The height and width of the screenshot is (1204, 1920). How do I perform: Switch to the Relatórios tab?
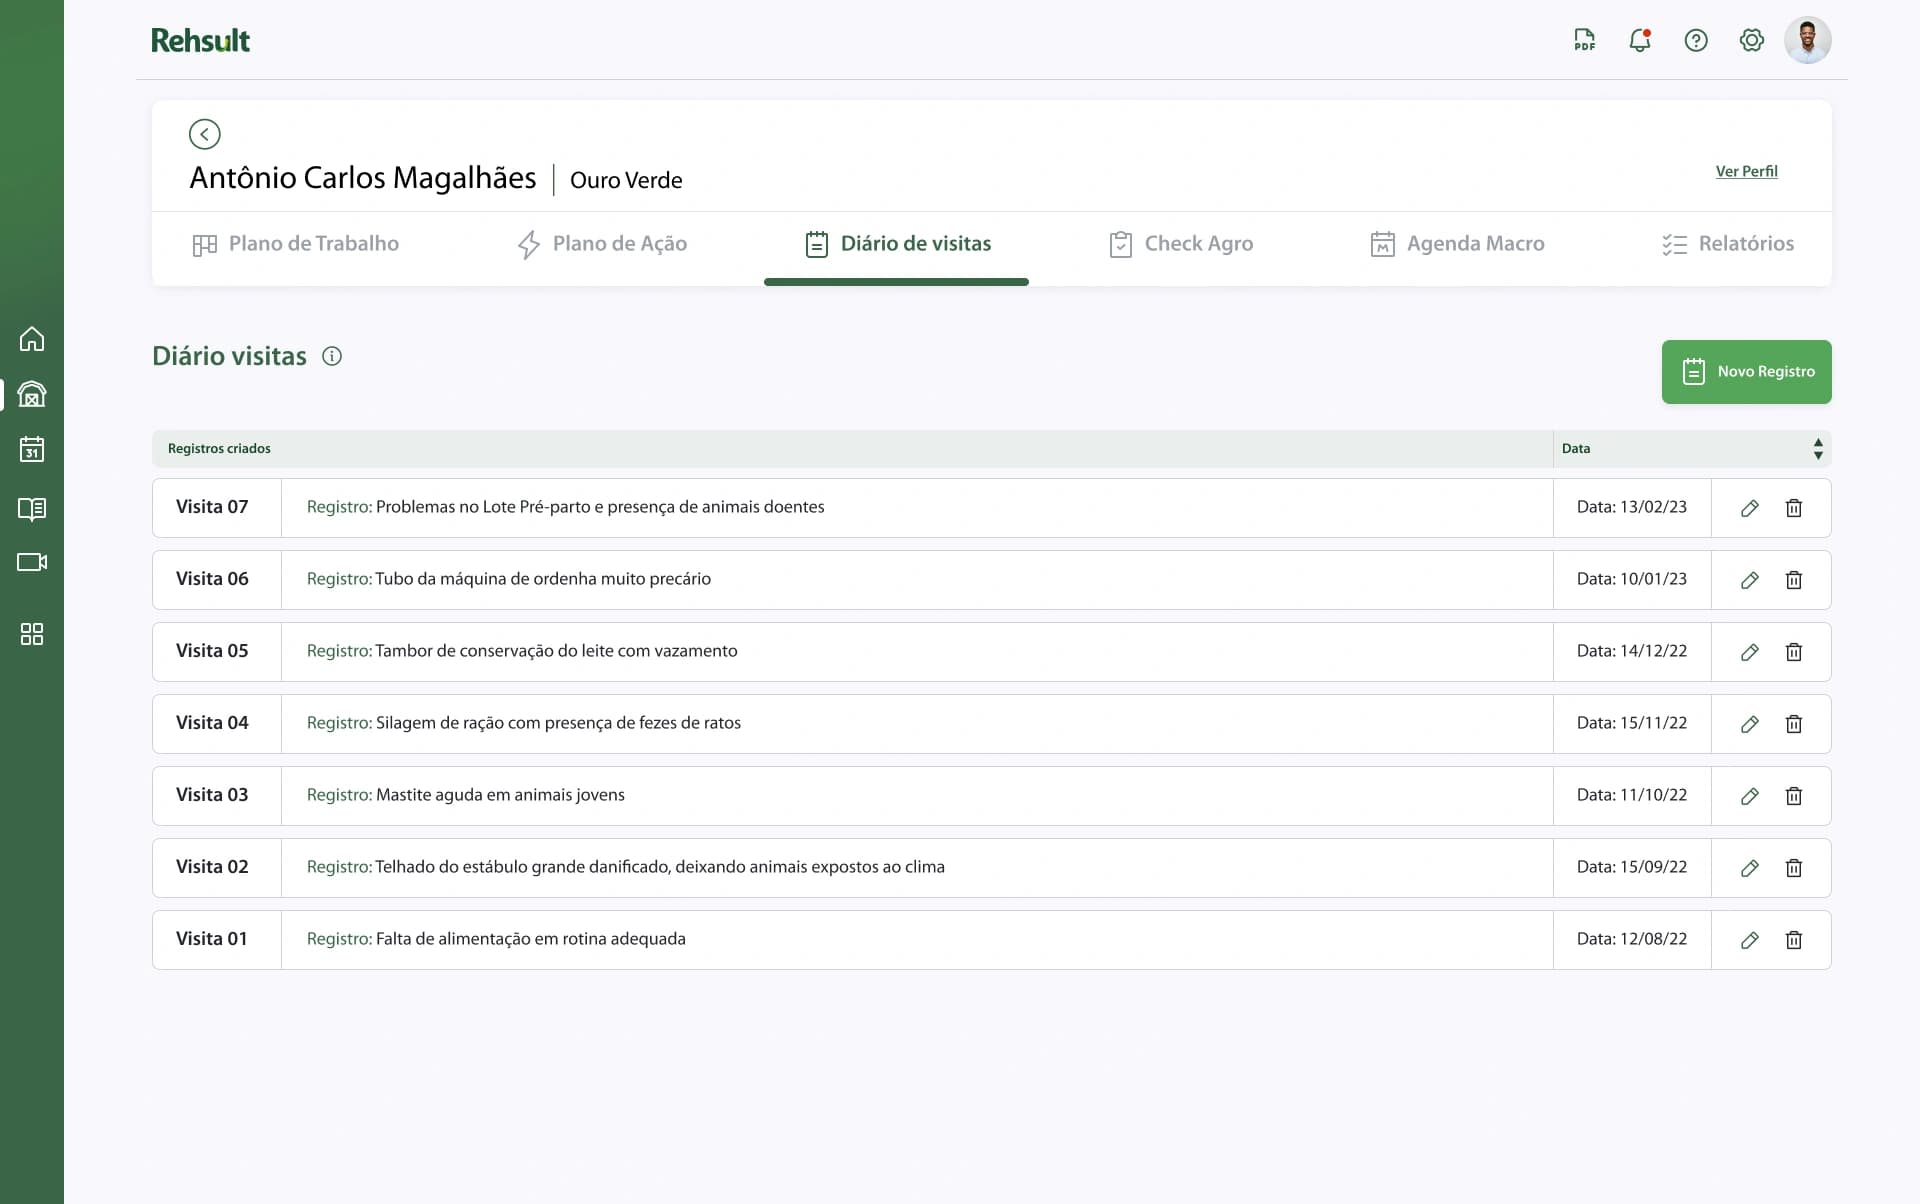(x=1728, y=244)
